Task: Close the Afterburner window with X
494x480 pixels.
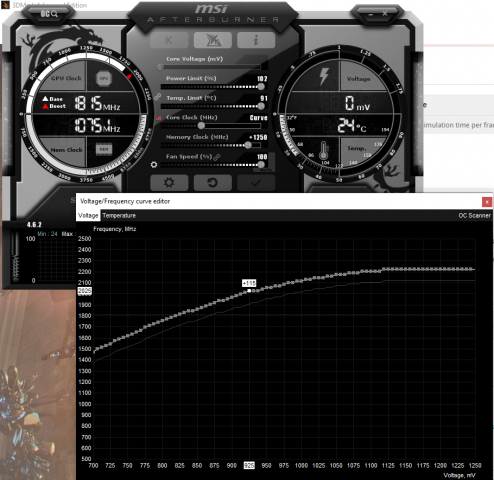Action: (x=385, y=13)
